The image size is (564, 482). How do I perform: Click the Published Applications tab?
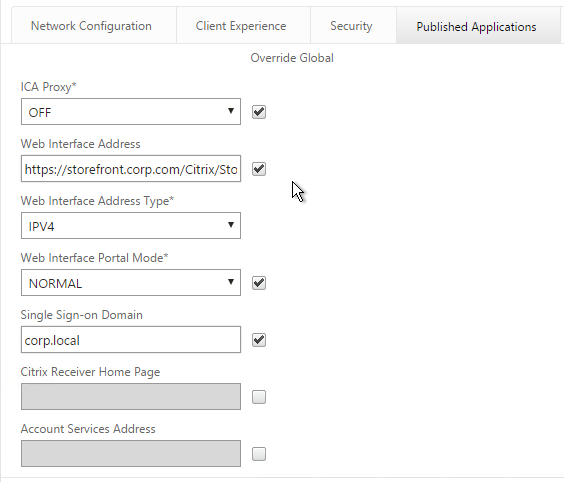tap(478, 26)
